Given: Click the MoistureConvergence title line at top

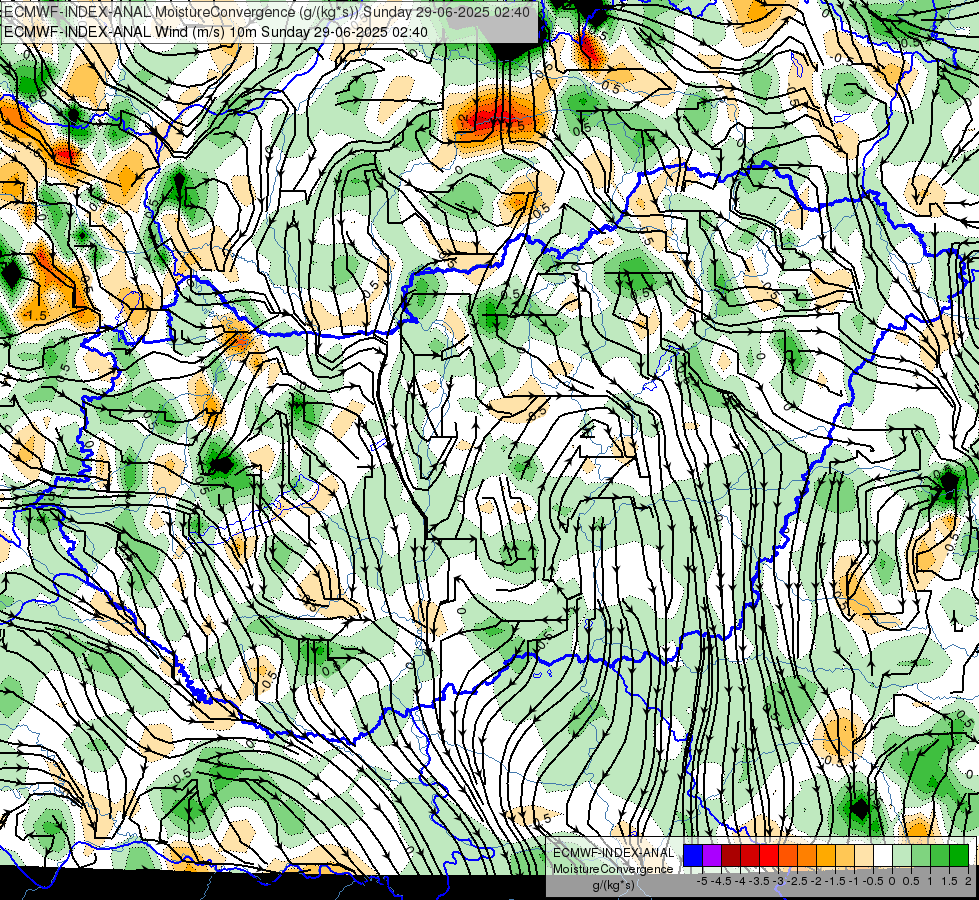Looking at the screenshot, I should pyautogui.click(x=267, y=12).
